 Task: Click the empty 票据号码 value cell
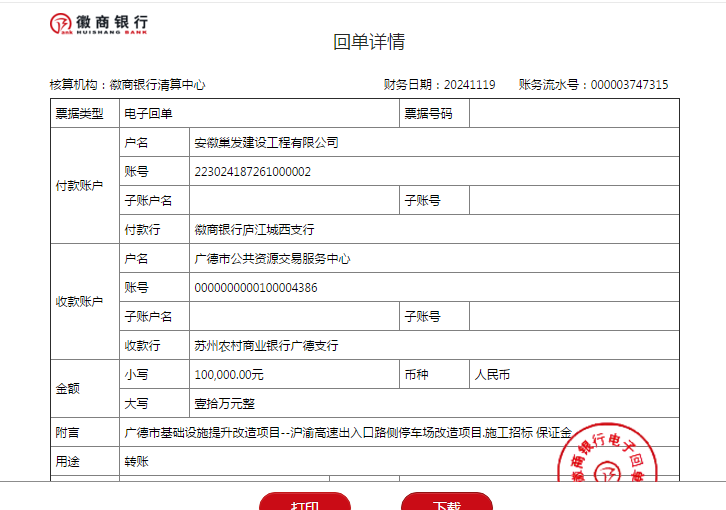(573, 114)
